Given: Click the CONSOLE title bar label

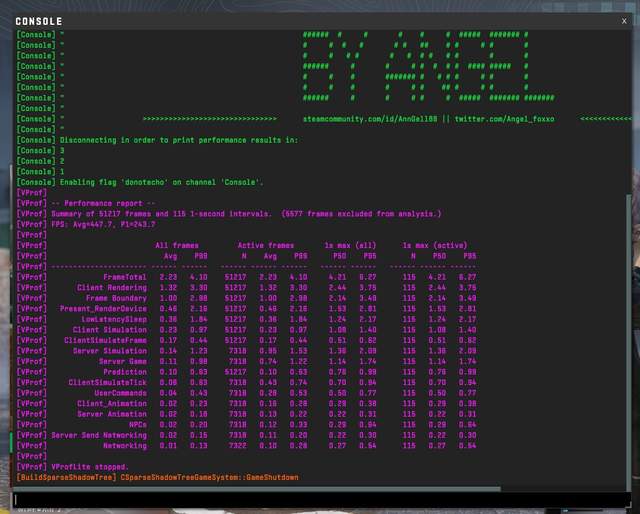Looking at the screenshot, I should click(39, 21).
